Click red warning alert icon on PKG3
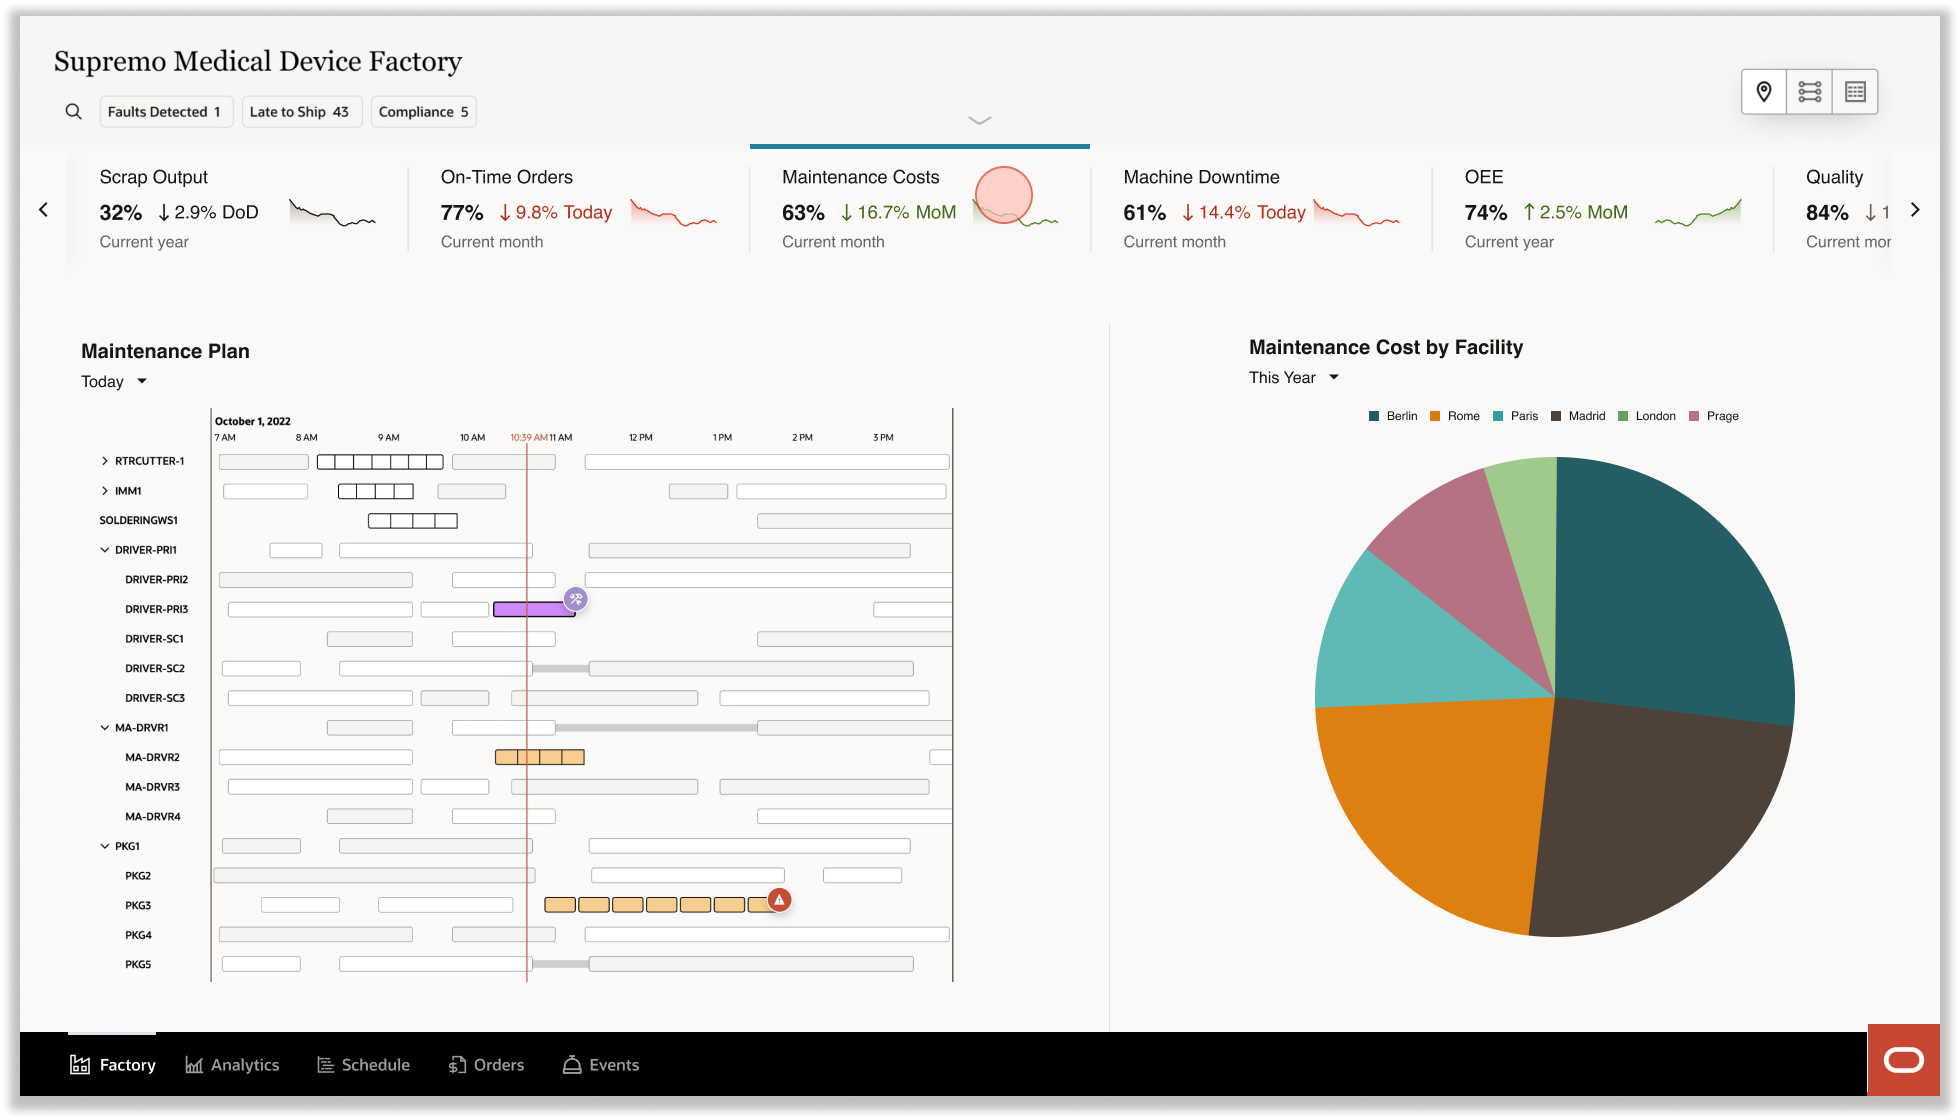The width and height of the screenshot is (1960, 1120). click(779, 900)
